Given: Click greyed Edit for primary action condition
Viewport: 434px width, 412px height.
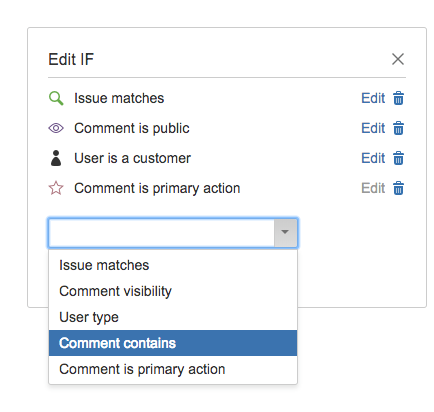Looking at the screenshot, I should click(373, 188).
